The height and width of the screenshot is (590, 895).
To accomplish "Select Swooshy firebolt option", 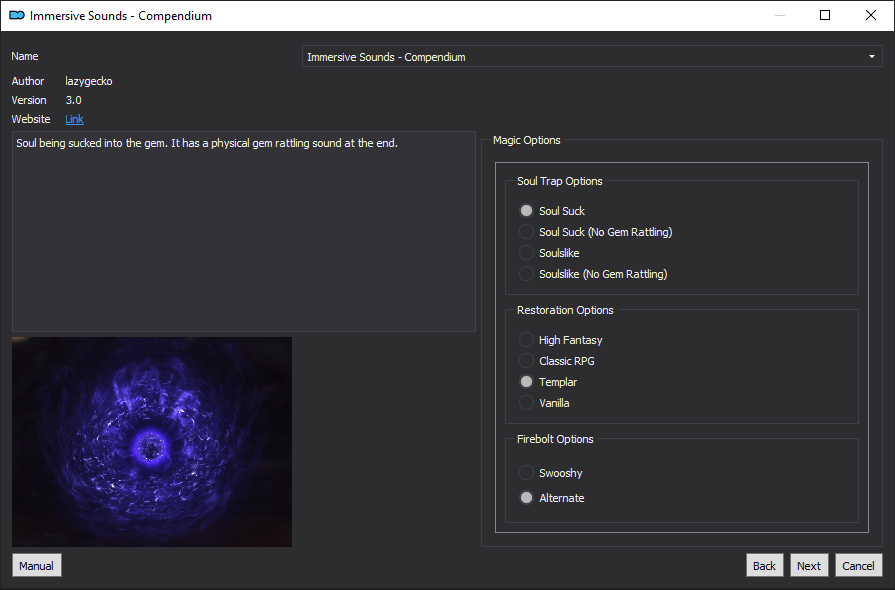I will [527, 473].
